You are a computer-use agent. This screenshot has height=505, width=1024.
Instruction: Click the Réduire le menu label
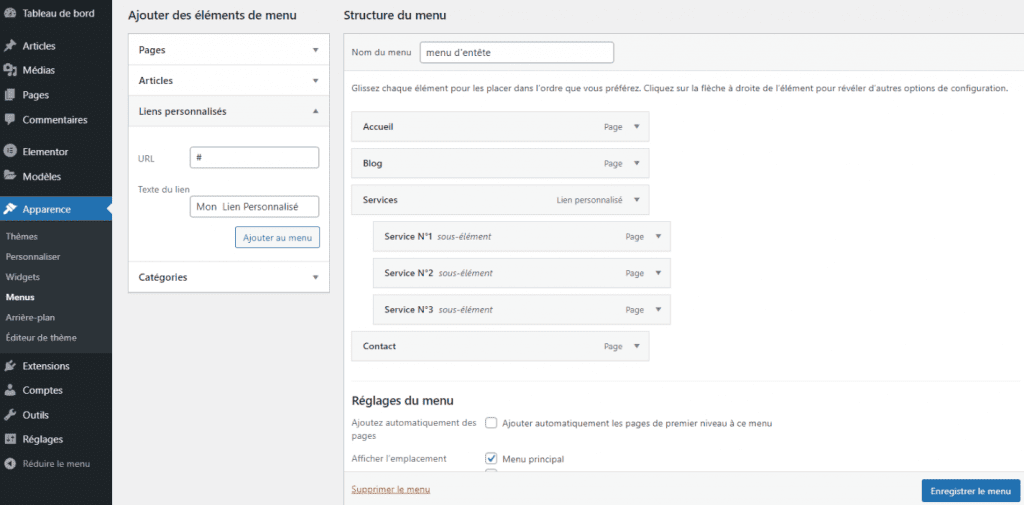[x=56, y=464]
